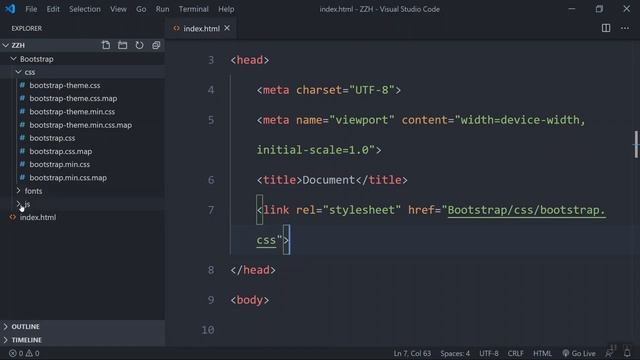This screenshot has height=360, width=640.
Task: Change encoding via UTF-8 status
Action: pyautogui.click(x=489, y=353)
